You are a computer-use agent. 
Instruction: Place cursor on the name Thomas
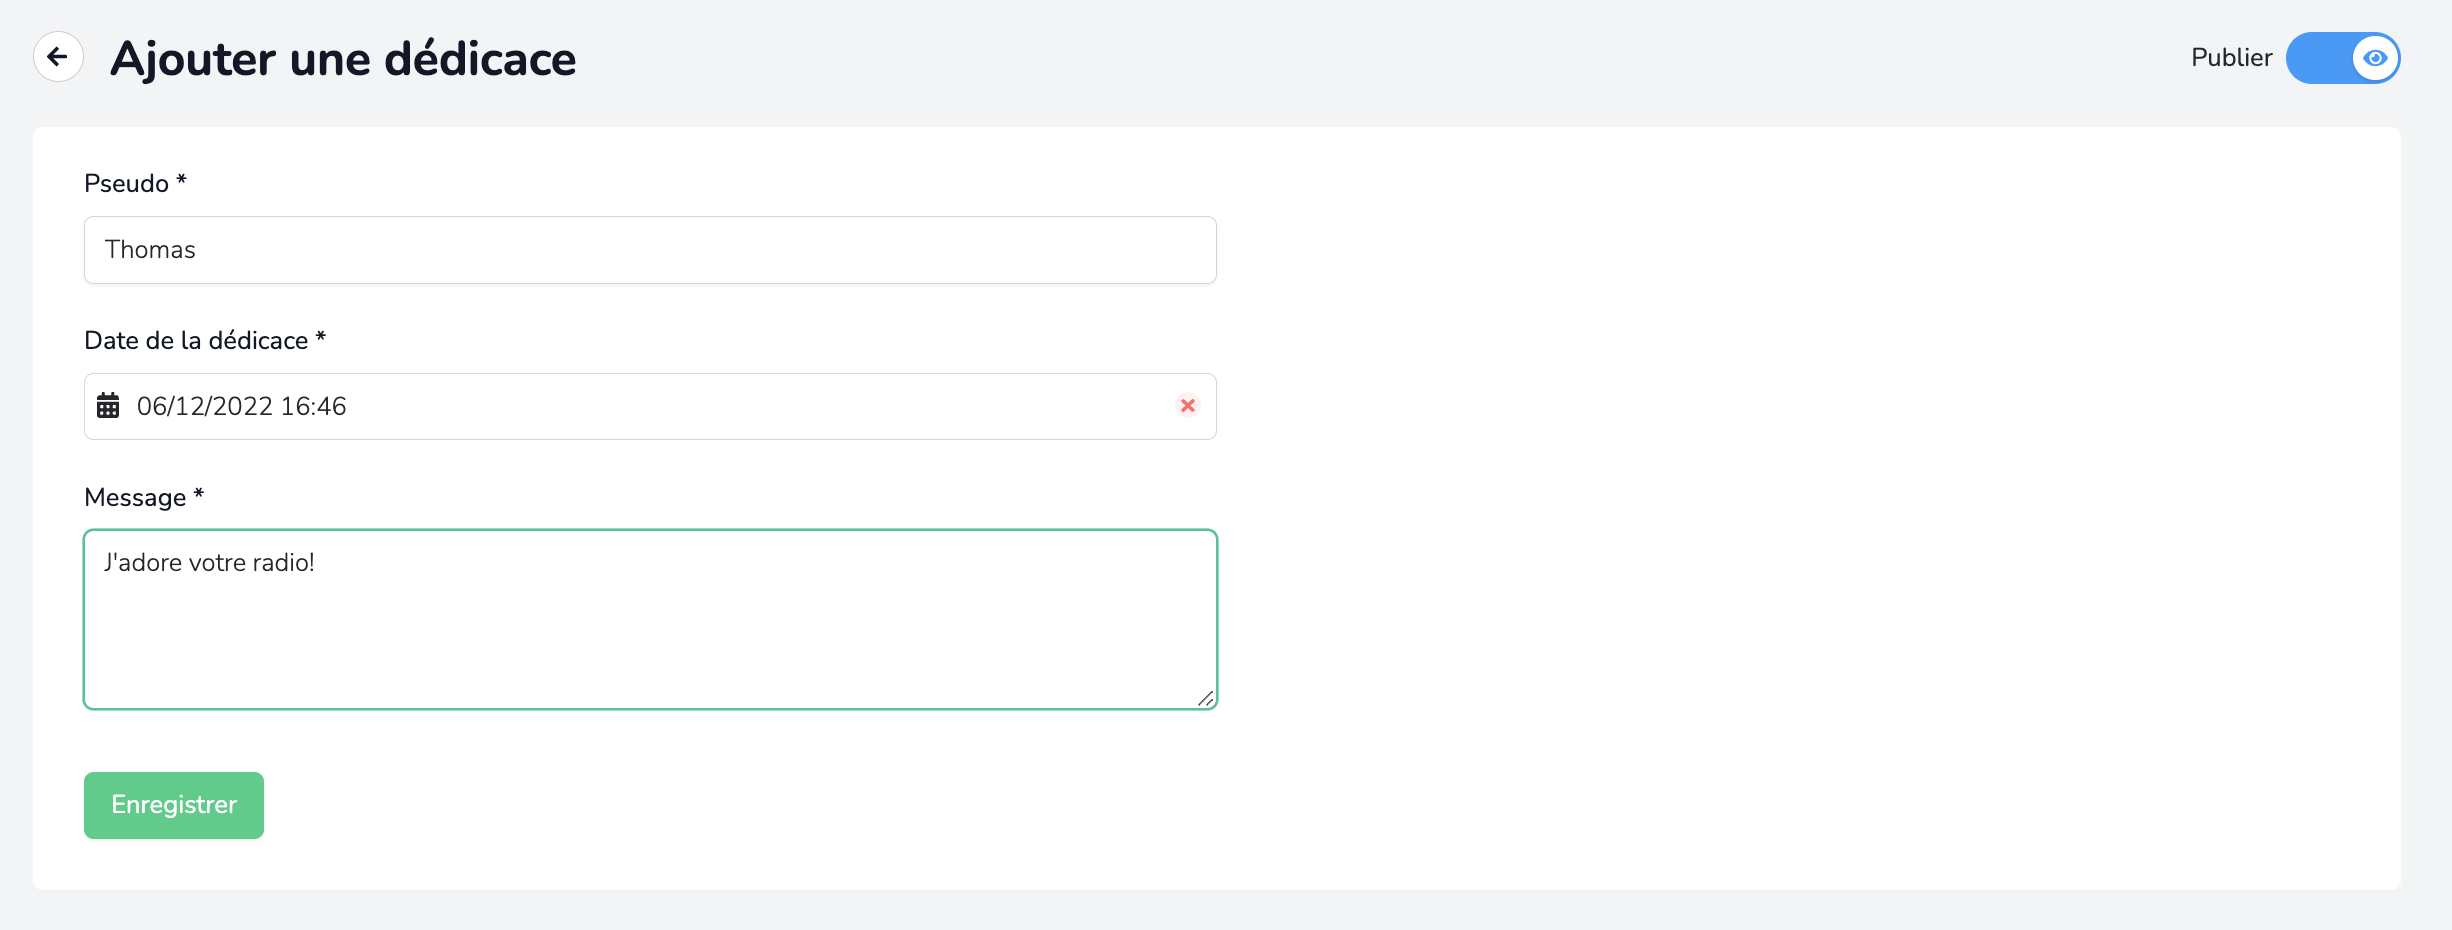coord(150,250)
